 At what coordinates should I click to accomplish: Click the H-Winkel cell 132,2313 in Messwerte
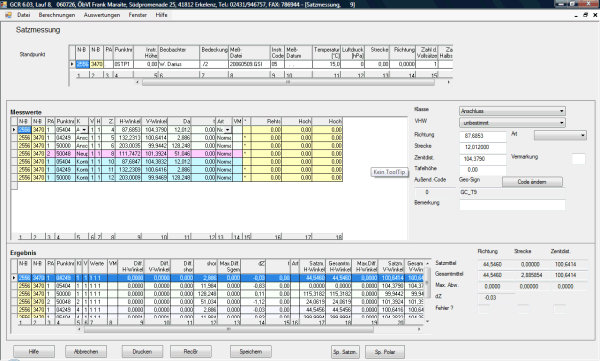(129, 137)
